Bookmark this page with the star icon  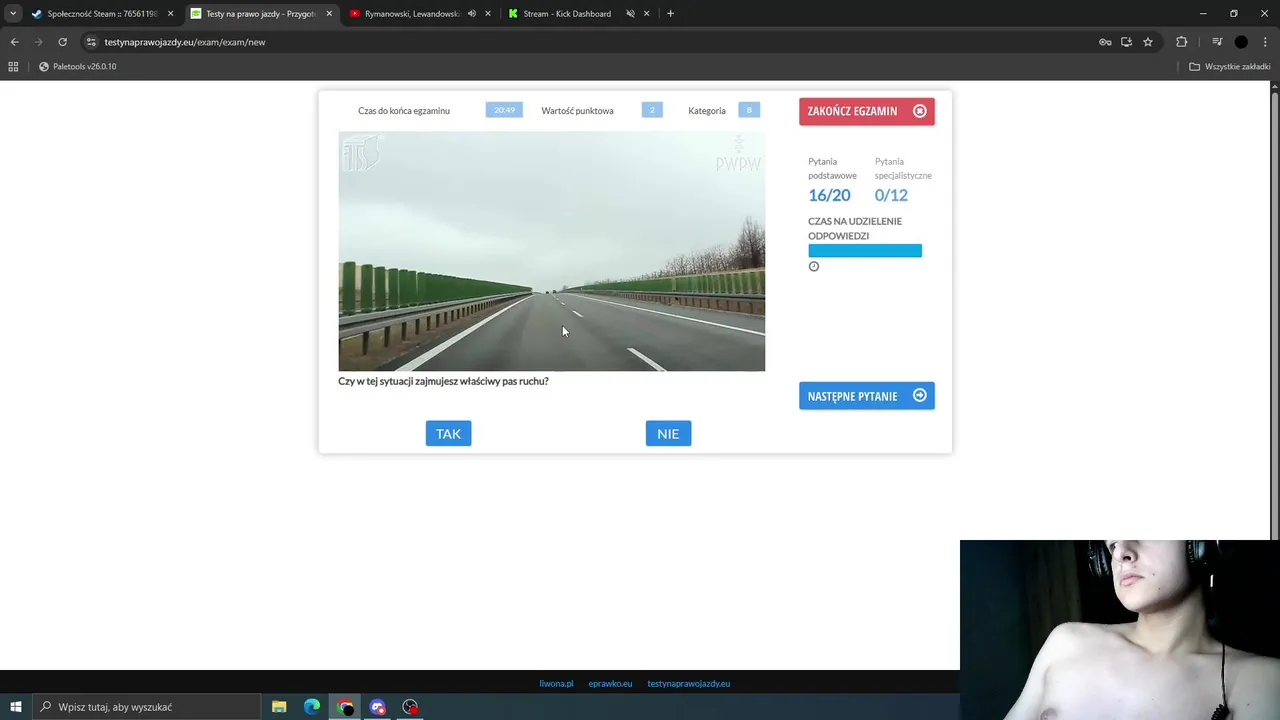[x=1148, y=42]
